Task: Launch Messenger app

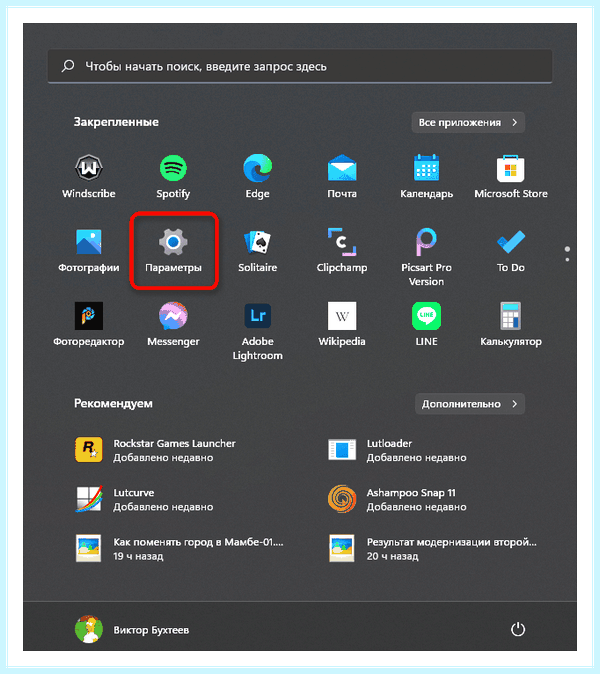Action: [x=173, y=325]
